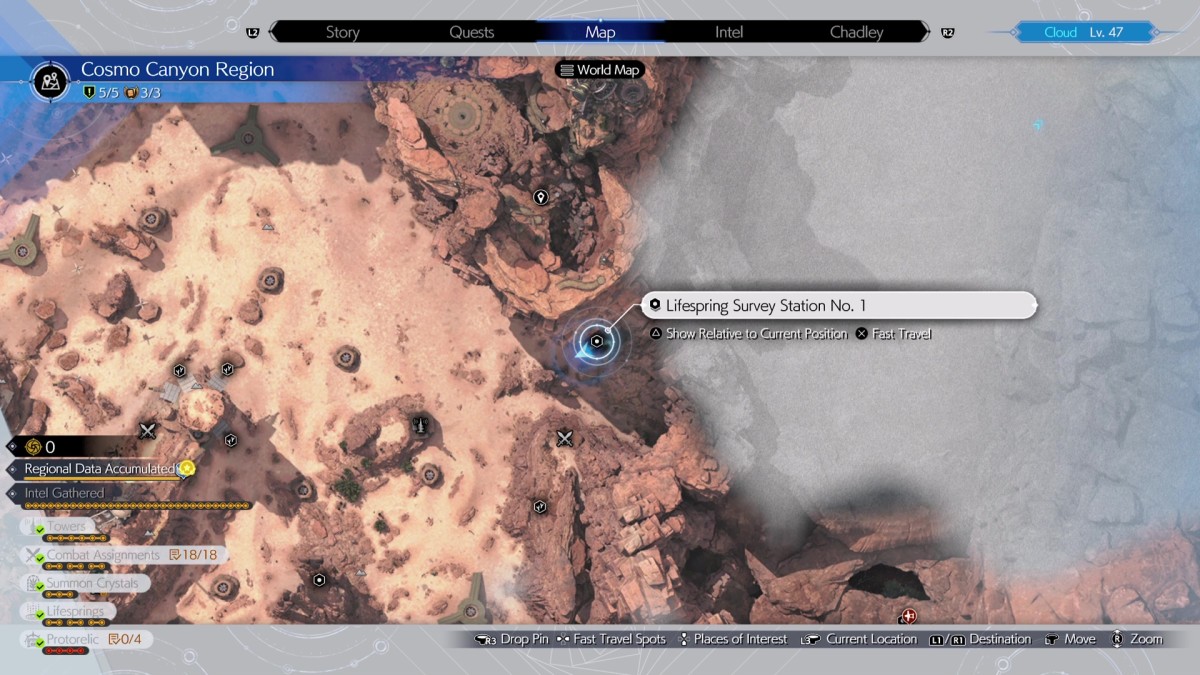This screenshot has height=675, width=1200.
Task: Open the World Map view
Action: 600,70
